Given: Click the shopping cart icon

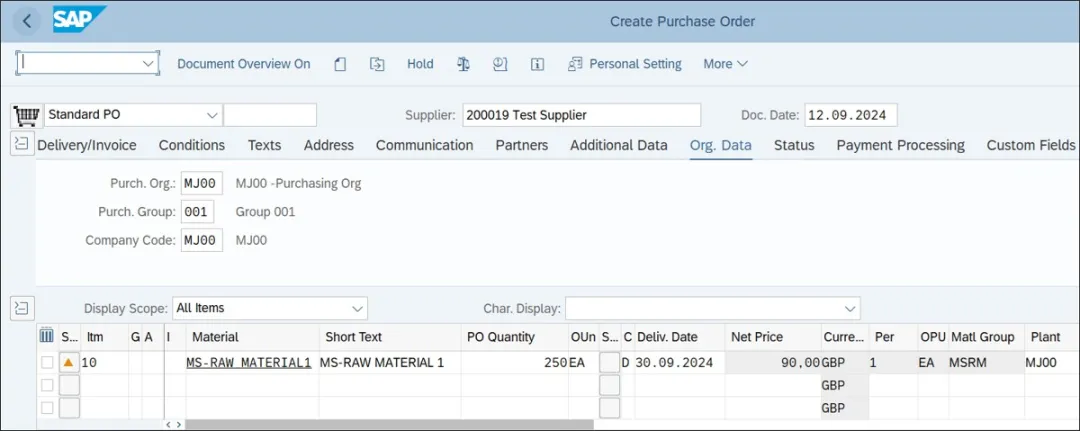Looking at the screenshot, I should tap(25, 116).
